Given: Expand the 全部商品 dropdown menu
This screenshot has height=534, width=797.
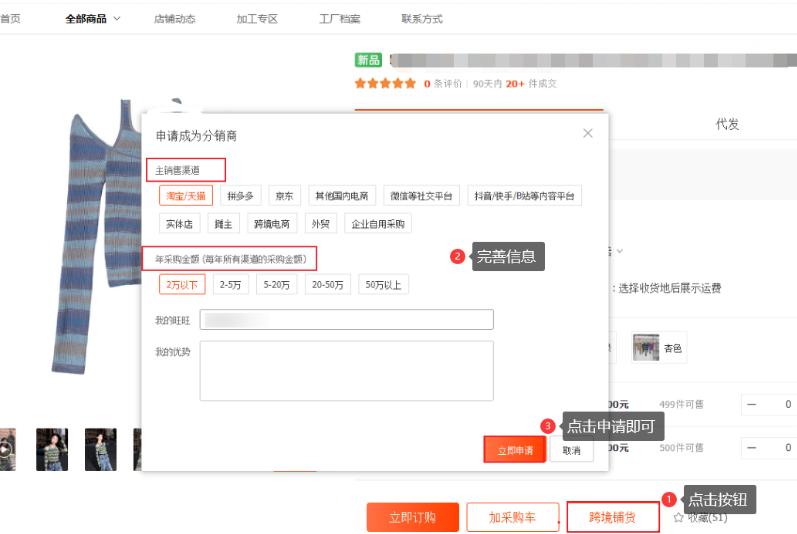Looking at the screenshot, I should (92, 19).
